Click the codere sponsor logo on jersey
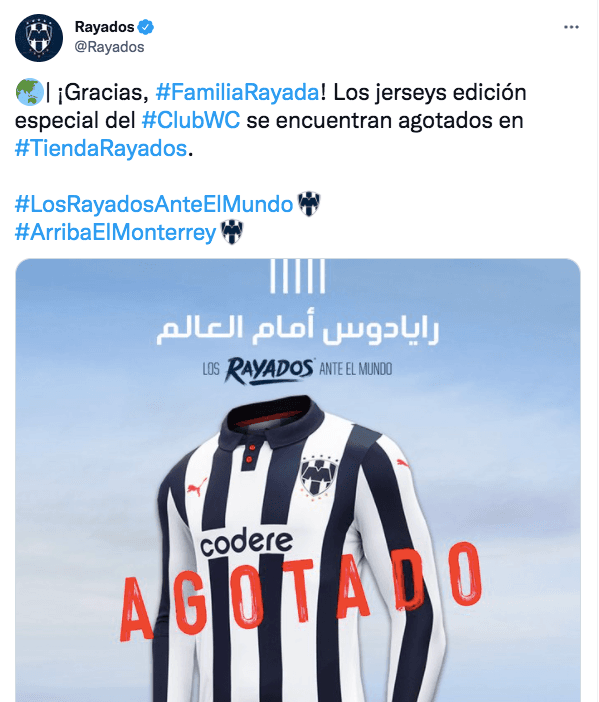599x702 pixels. coord(246,543)
